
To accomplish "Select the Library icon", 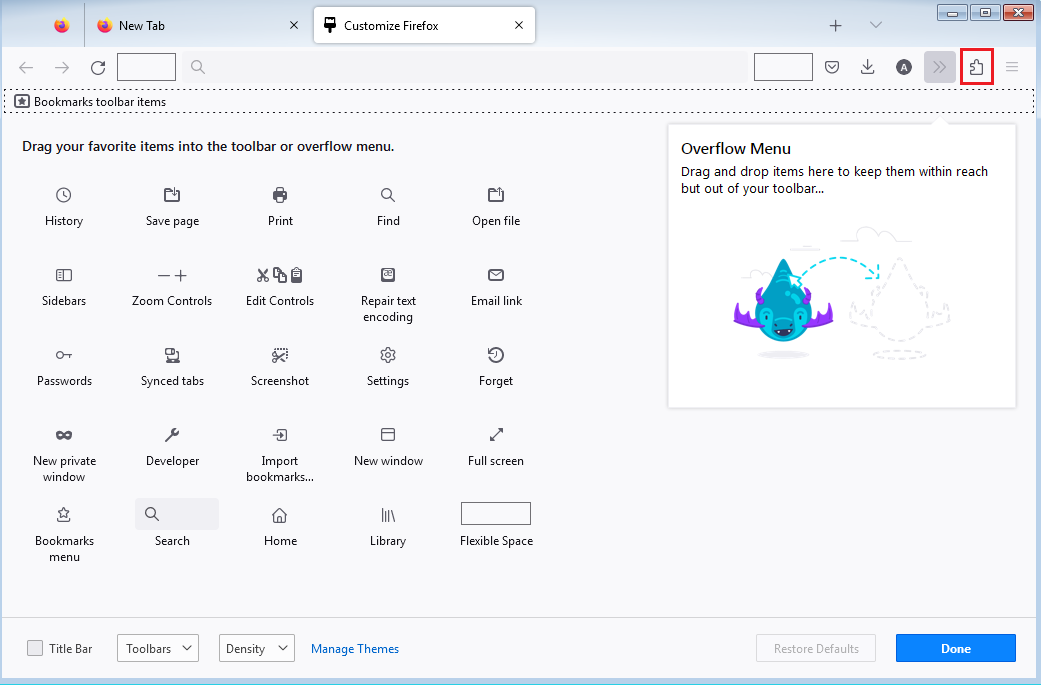I will click(388, 515).
